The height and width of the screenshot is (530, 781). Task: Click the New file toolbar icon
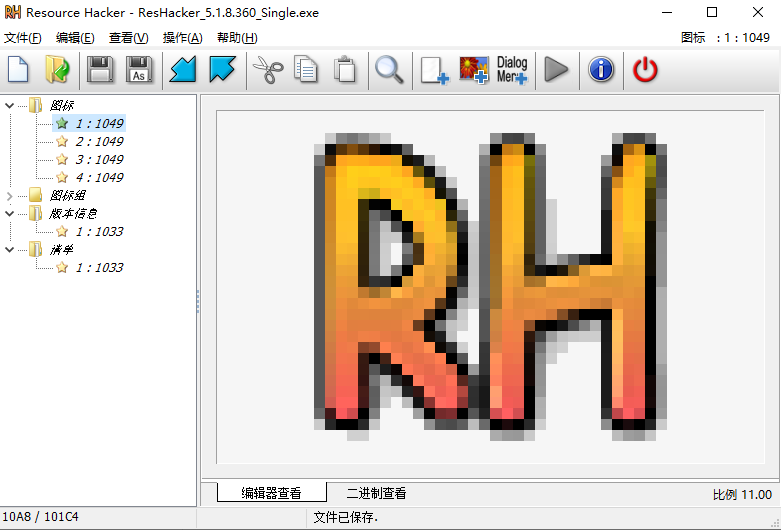19,70
